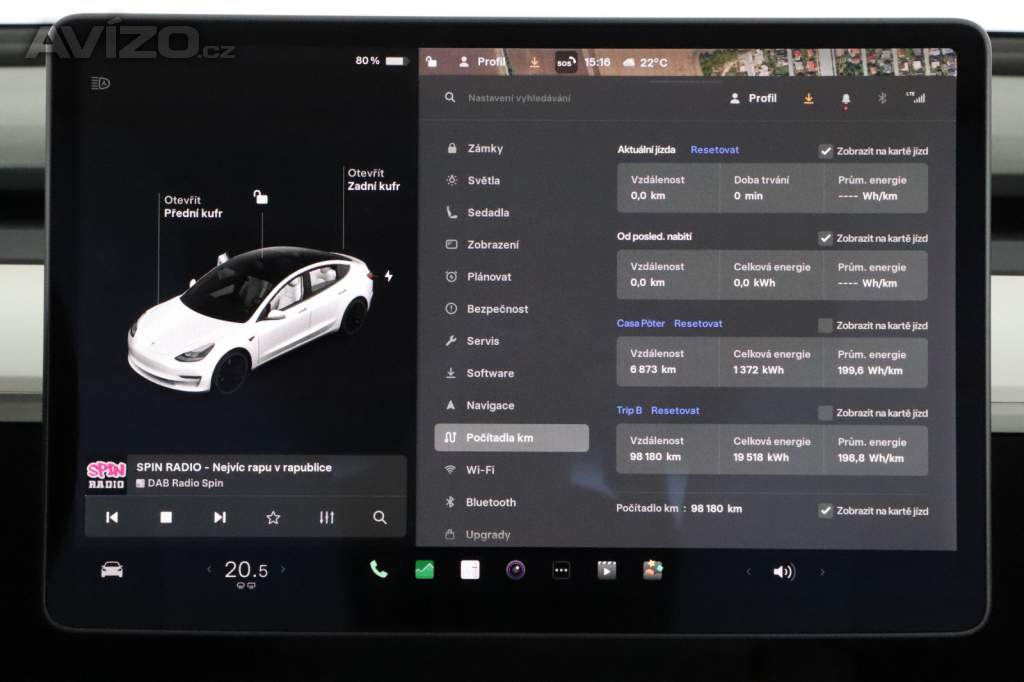Tap the unlock padlock above car
This screenshot has width=1024, height=682.
(260, 197)
